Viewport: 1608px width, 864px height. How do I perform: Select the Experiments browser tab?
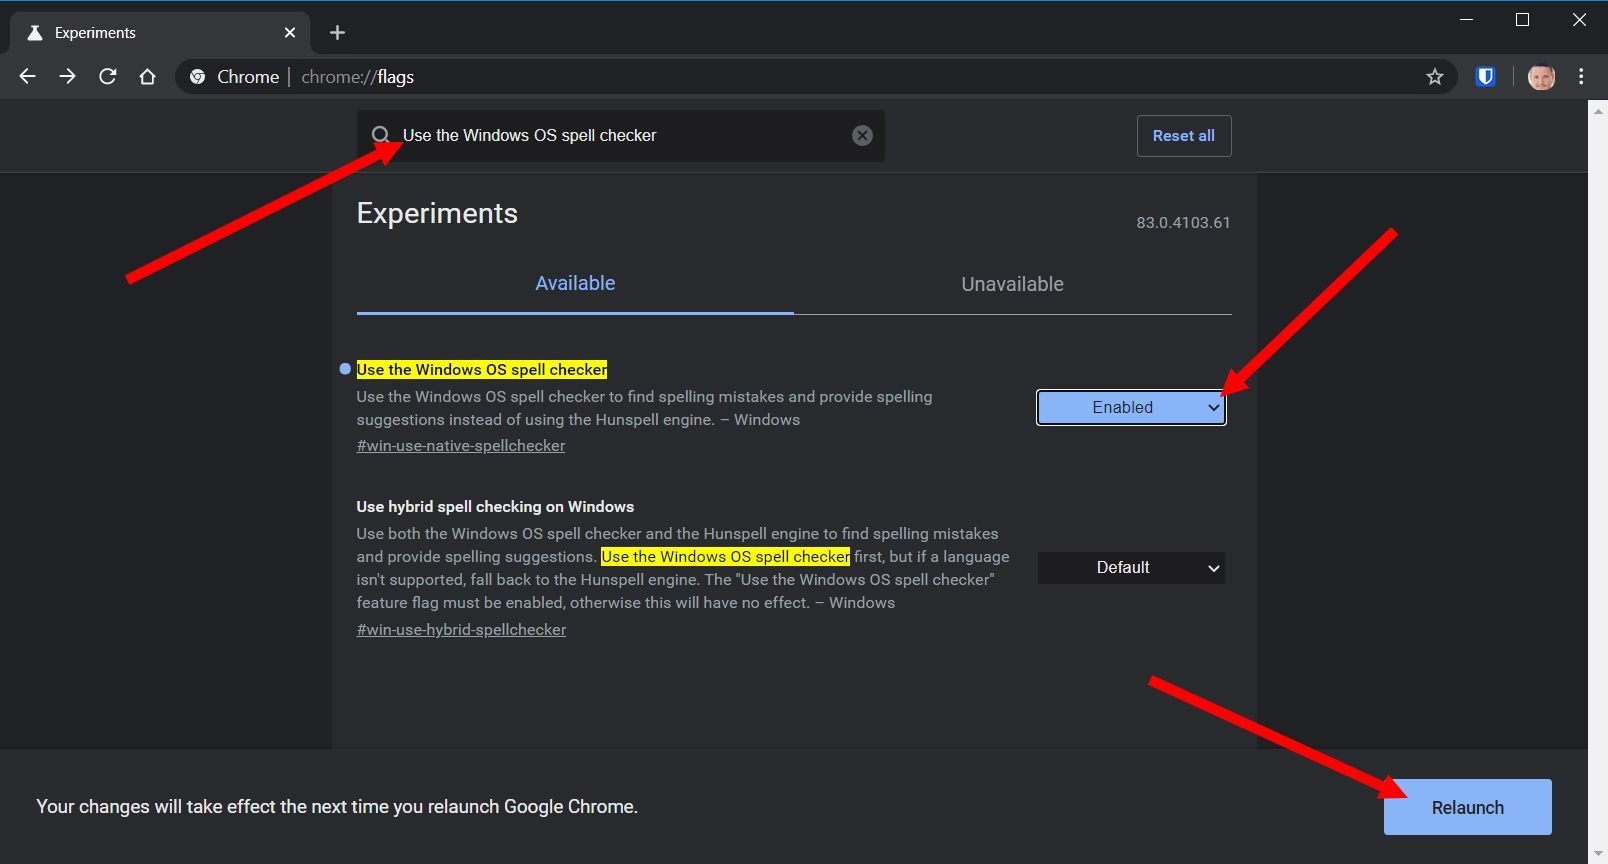(x=160, y=32)
